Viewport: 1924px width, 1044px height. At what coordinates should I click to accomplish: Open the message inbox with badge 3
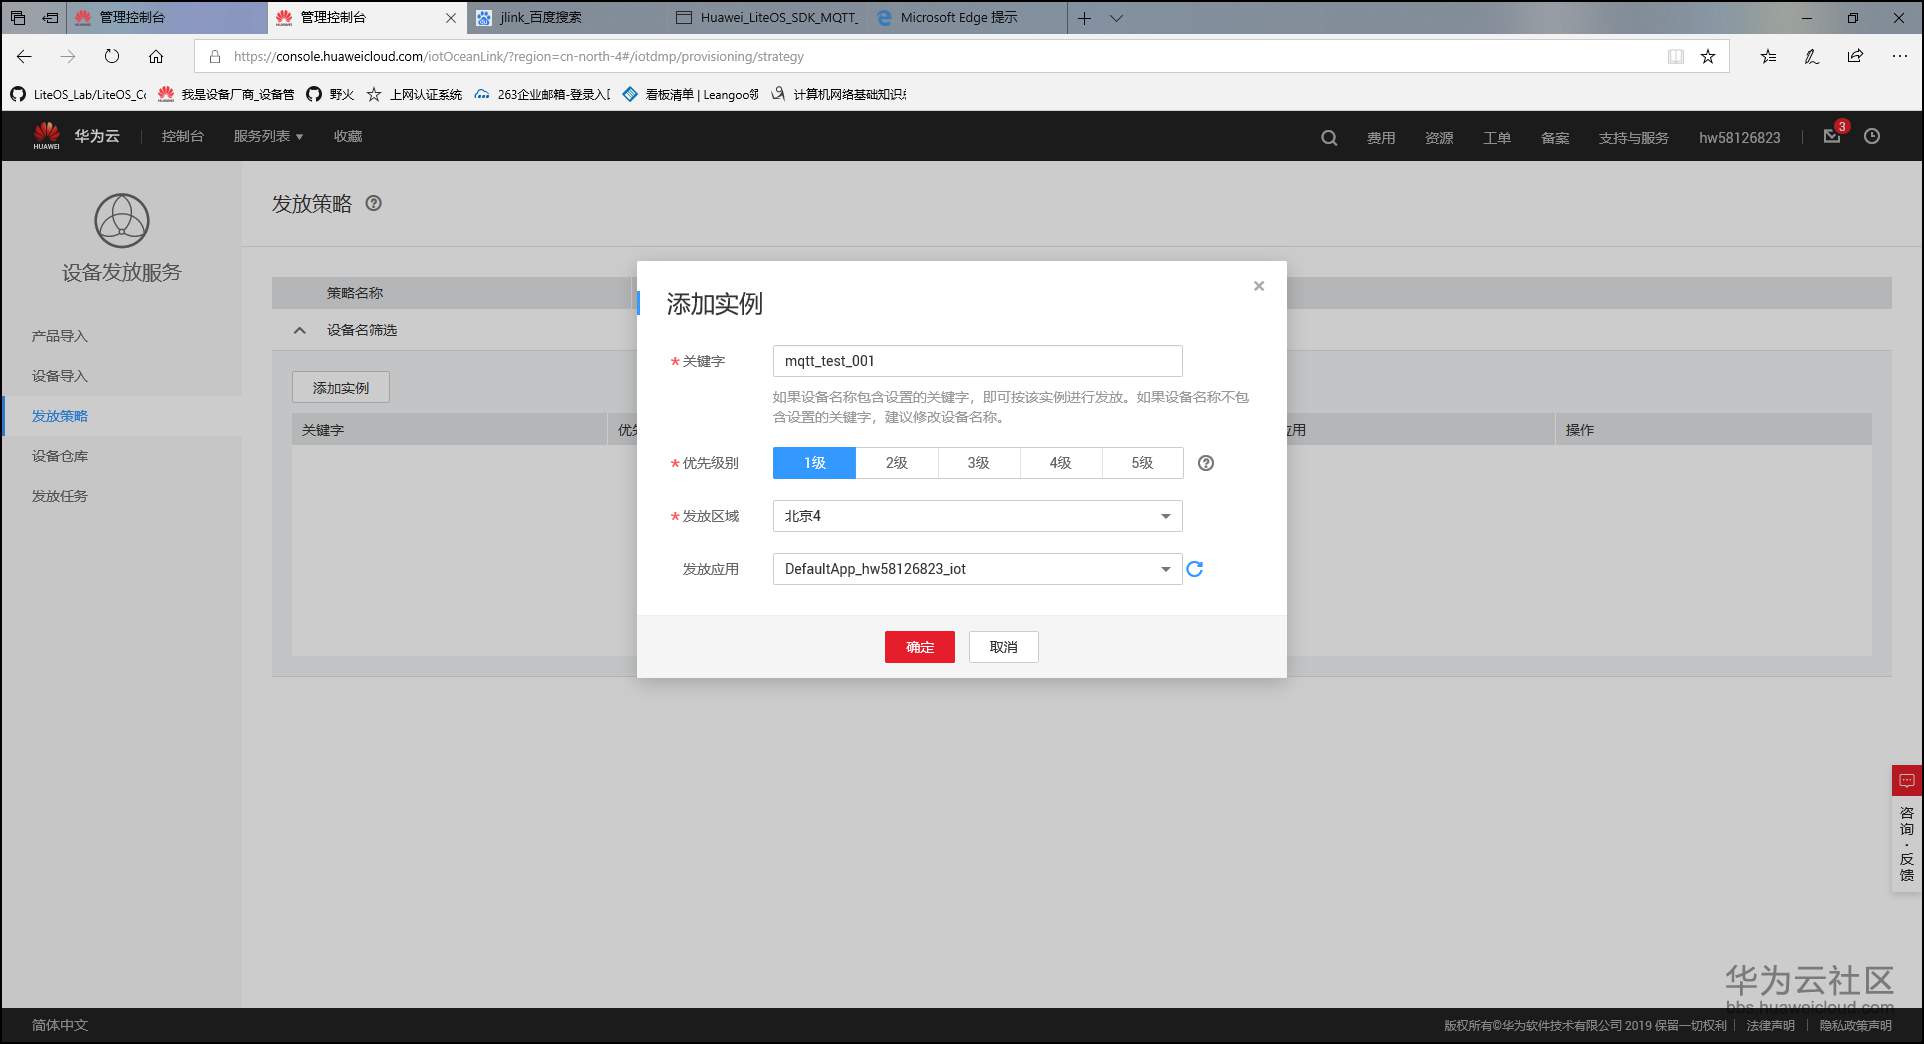tap(1833, 135)
